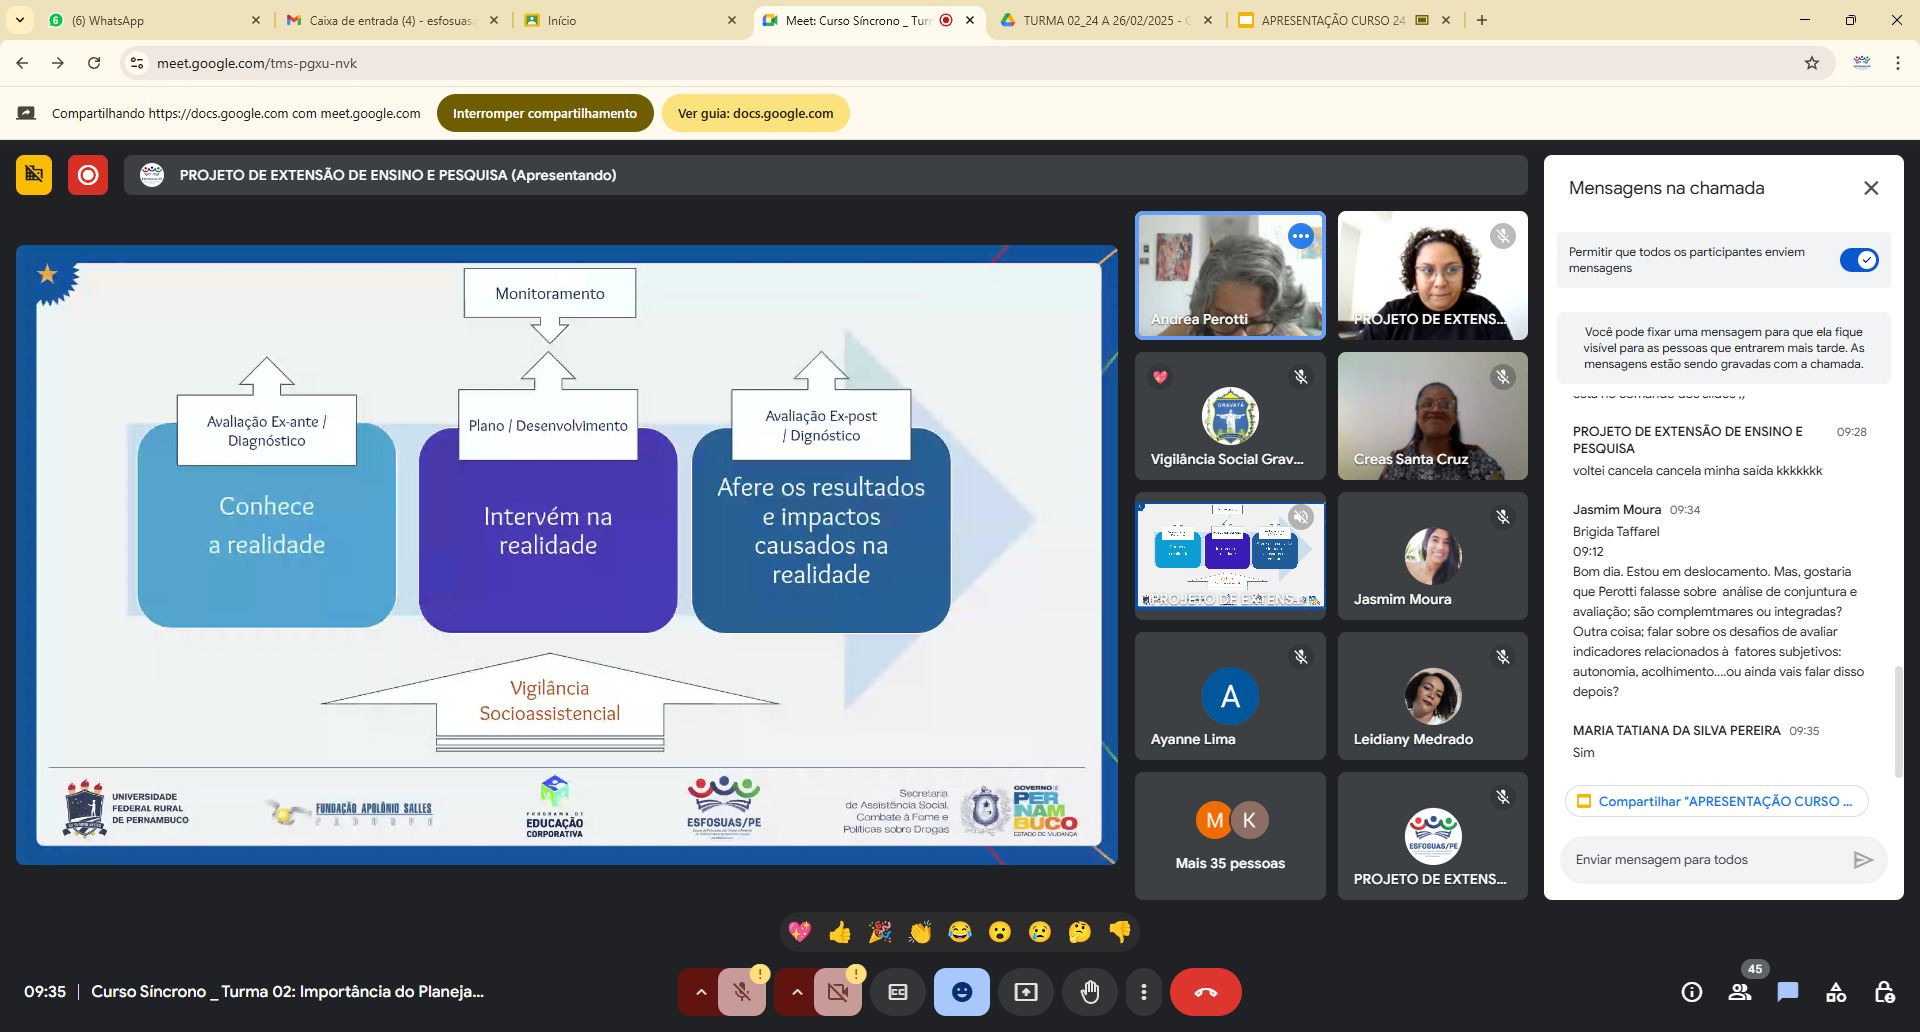Screen dimensions: 1920x1032
Task: Open the closed captions control
Action: 898,992
